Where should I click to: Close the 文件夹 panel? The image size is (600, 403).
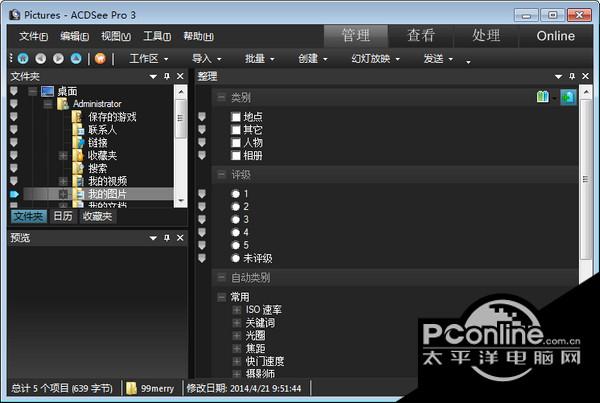pos(180,76)
